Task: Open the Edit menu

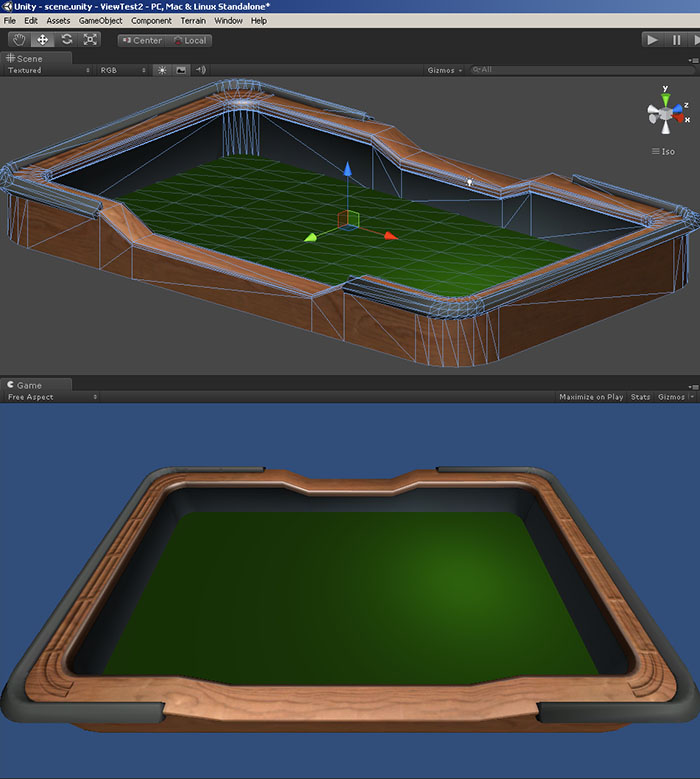Action: (x=31, y=20)
